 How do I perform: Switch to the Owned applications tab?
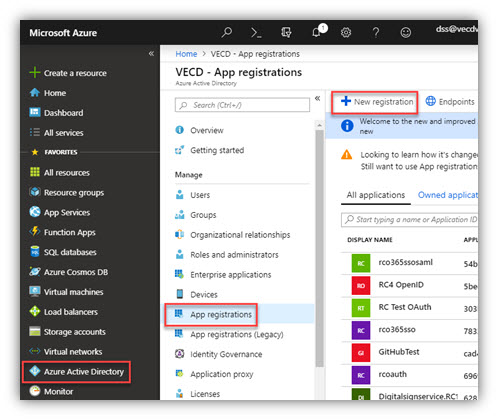448,195
